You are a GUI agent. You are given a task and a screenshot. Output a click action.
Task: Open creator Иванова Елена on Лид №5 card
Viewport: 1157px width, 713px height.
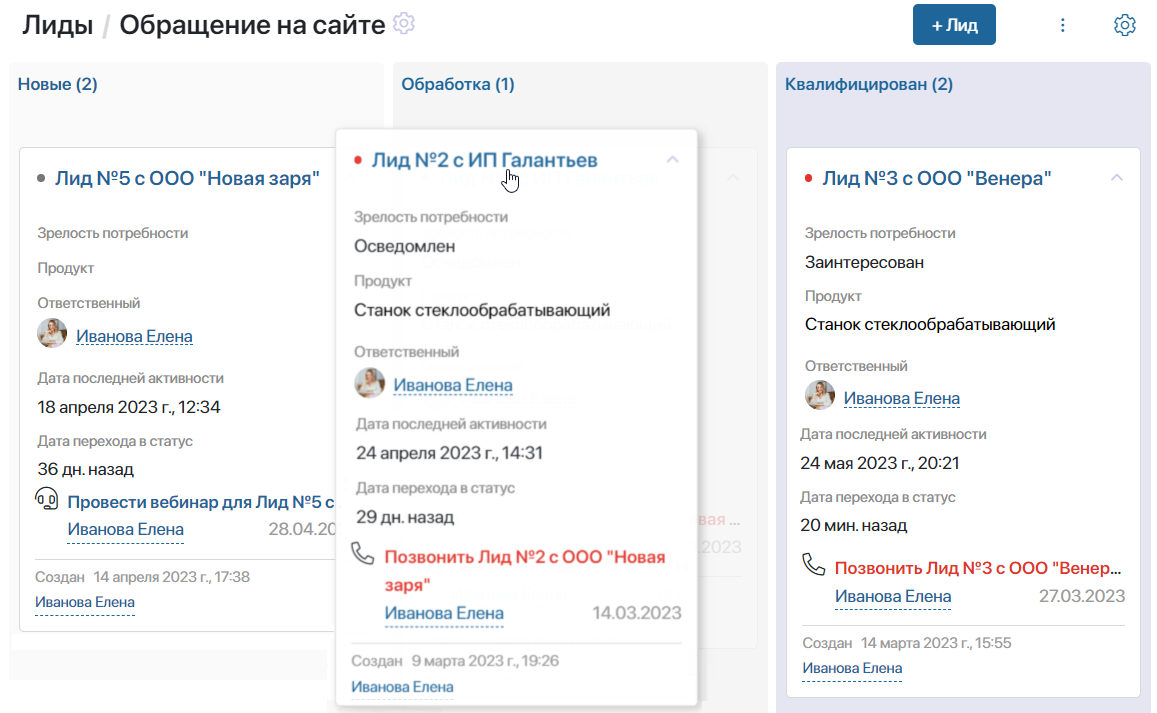point(85,602)
